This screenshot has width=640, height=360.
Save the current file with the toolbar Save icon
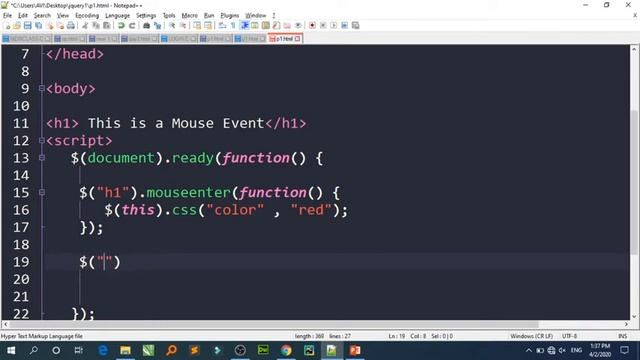pos(28,25)
